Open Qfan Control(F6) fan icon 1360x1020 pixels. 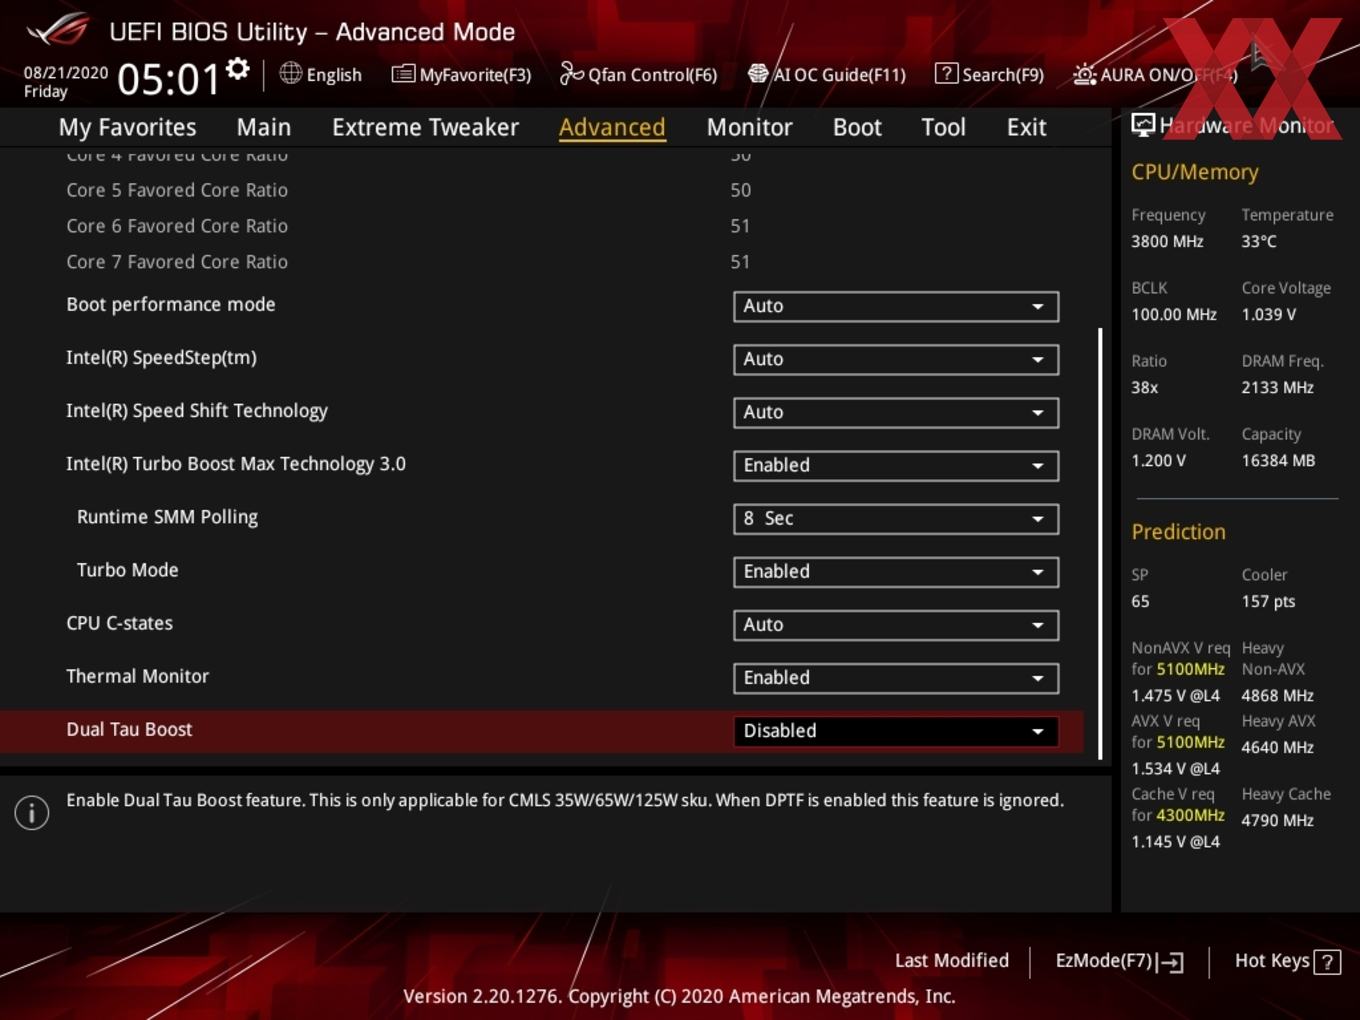pyautogui.click(x=571, y=73)
